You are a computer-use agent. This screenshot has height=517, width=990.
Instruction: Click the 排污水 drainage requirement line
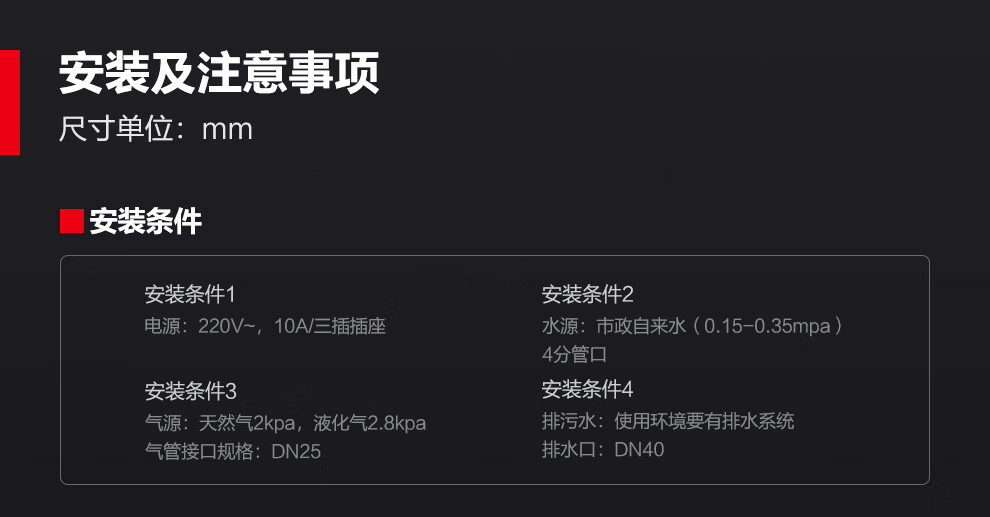tap(668, 420)
